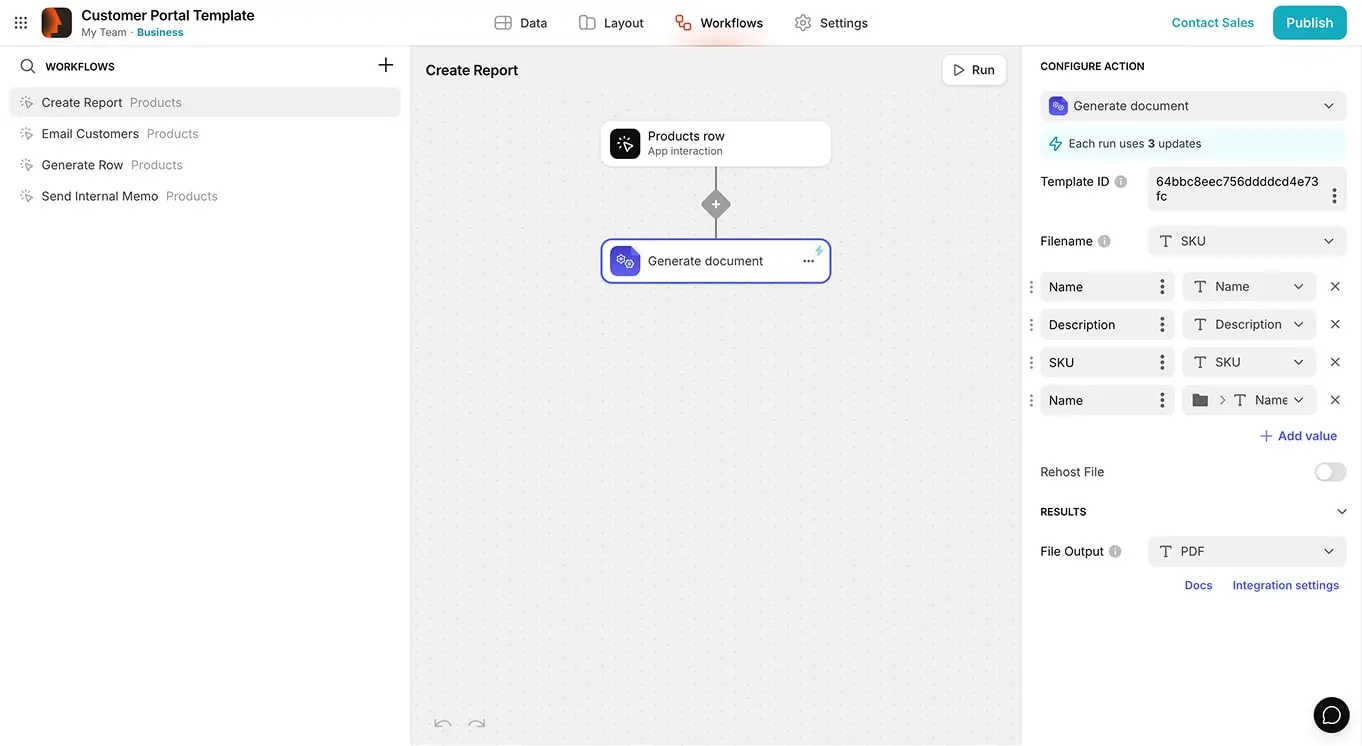Open the Generate document node options menu

point(809,261)
